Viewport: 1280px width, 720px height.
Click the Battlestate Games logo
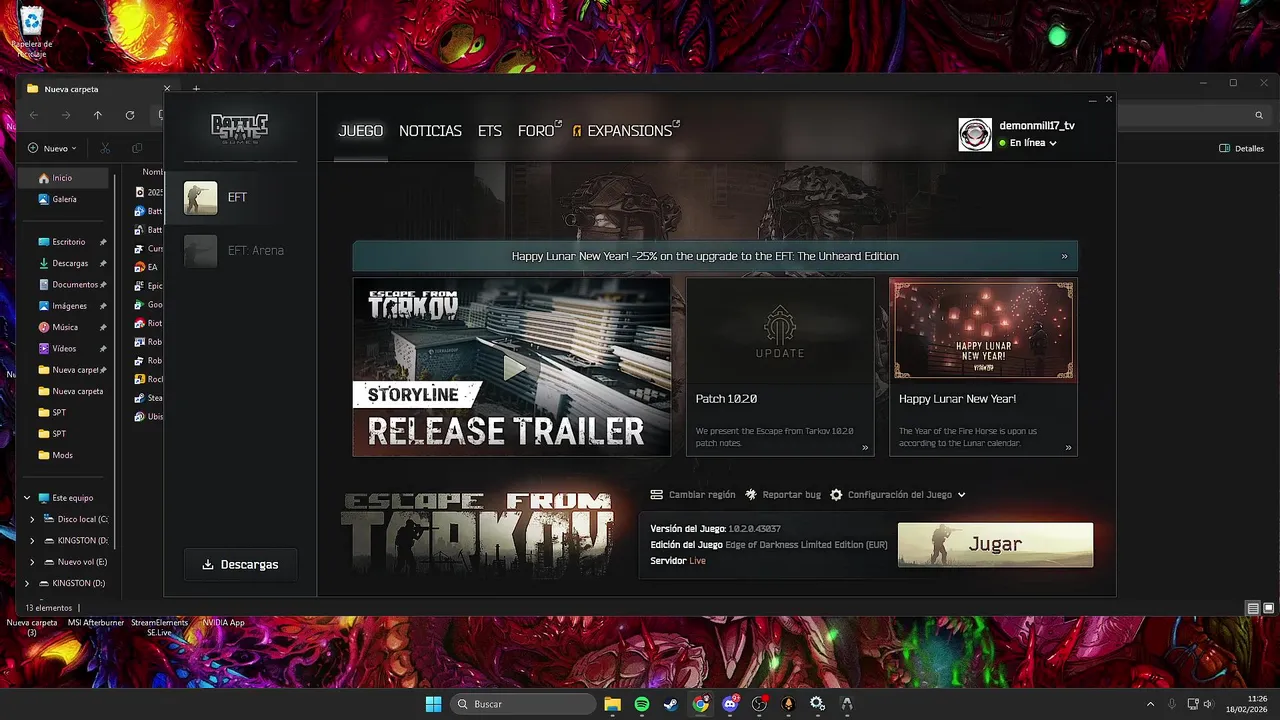(240, 127)
